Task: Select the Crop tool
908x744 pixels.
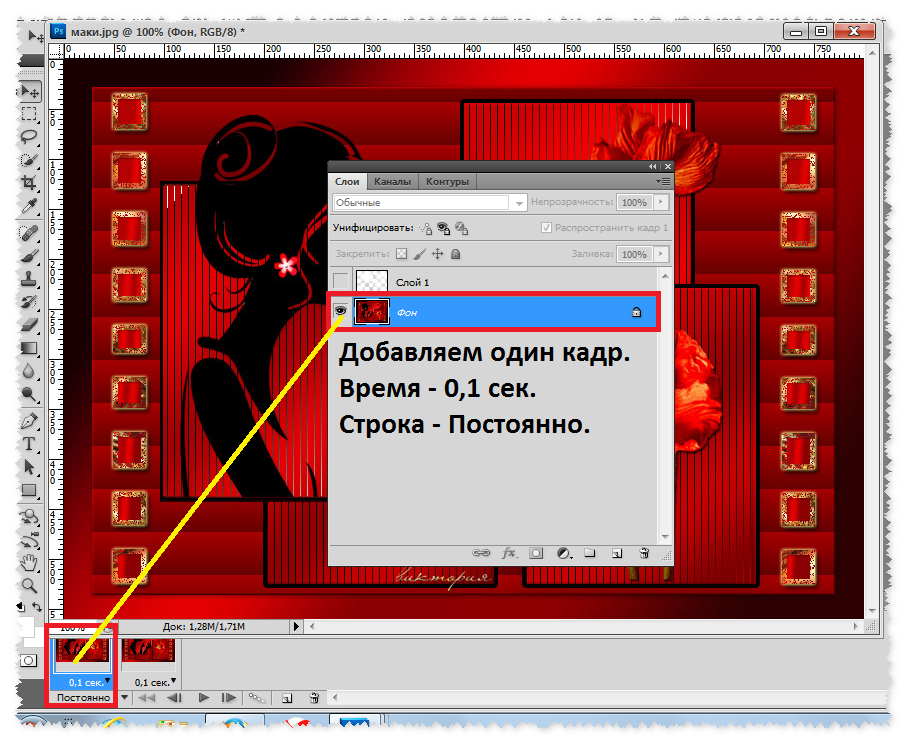Action: click(x=29, y=183)
